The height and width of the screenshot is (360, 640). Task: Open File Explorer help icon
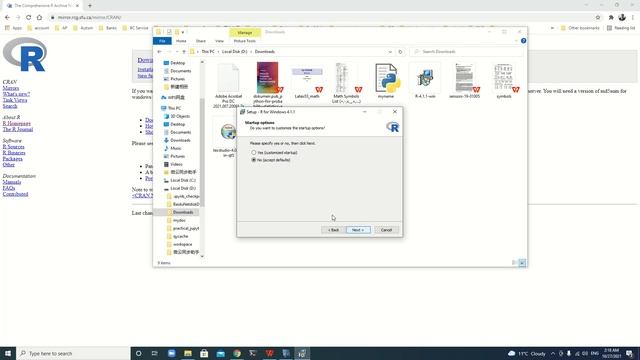point(523,41)
